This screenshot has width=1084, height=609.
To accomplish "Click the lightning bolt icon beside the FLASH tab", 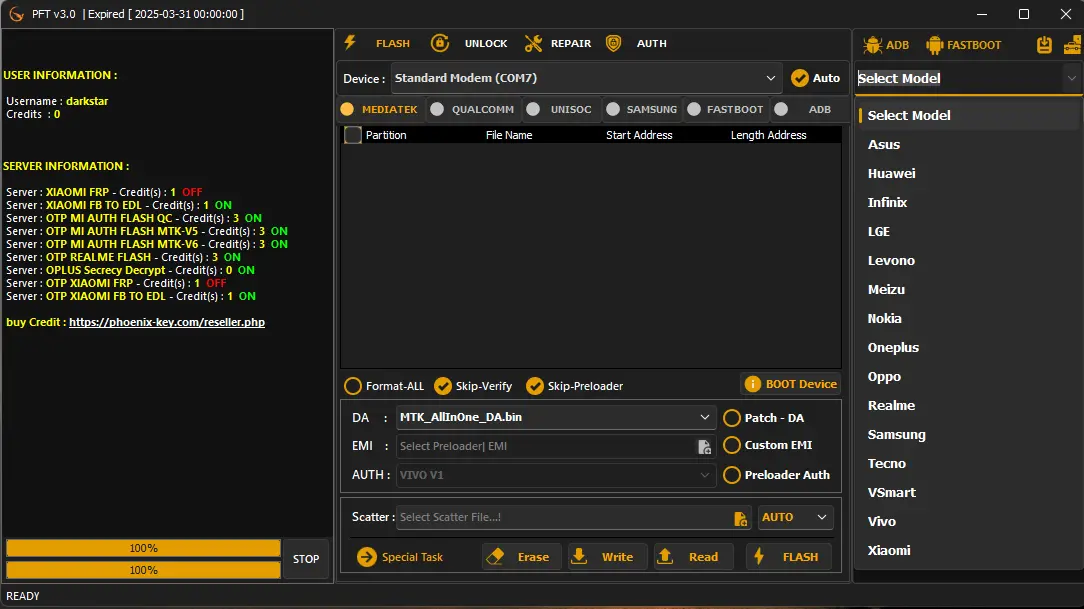I will click(x=350, y=43).
